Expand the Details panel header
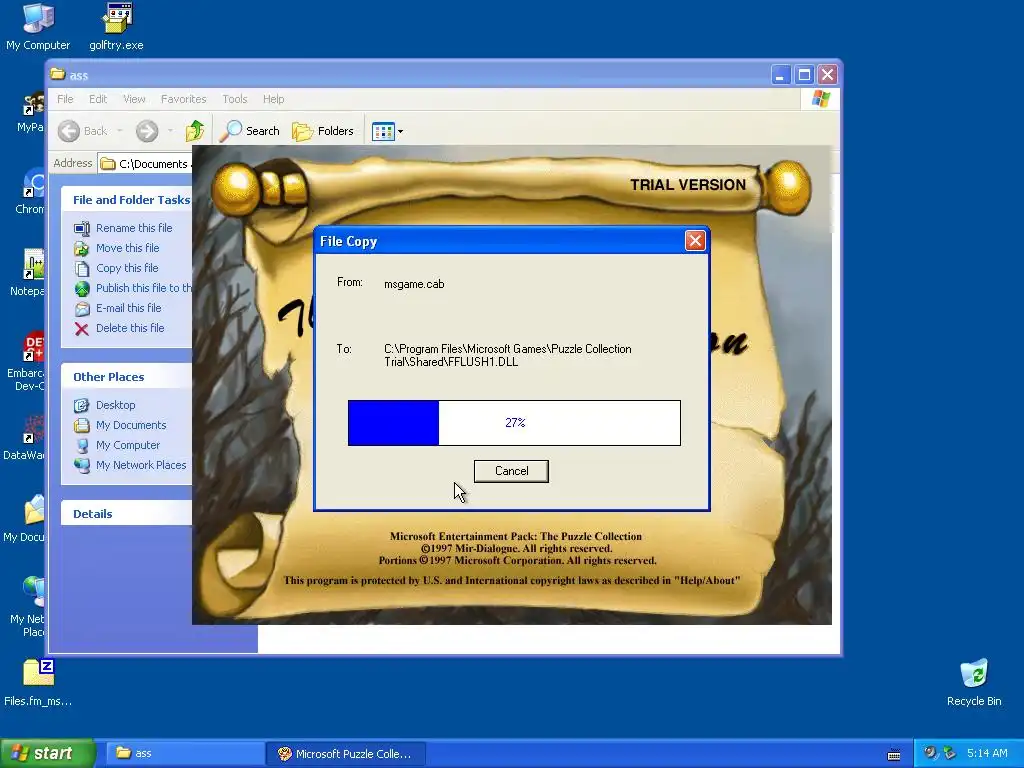The height and width of the screenshot is (768, 1024). pyautogui.click(x=127, y=514)
